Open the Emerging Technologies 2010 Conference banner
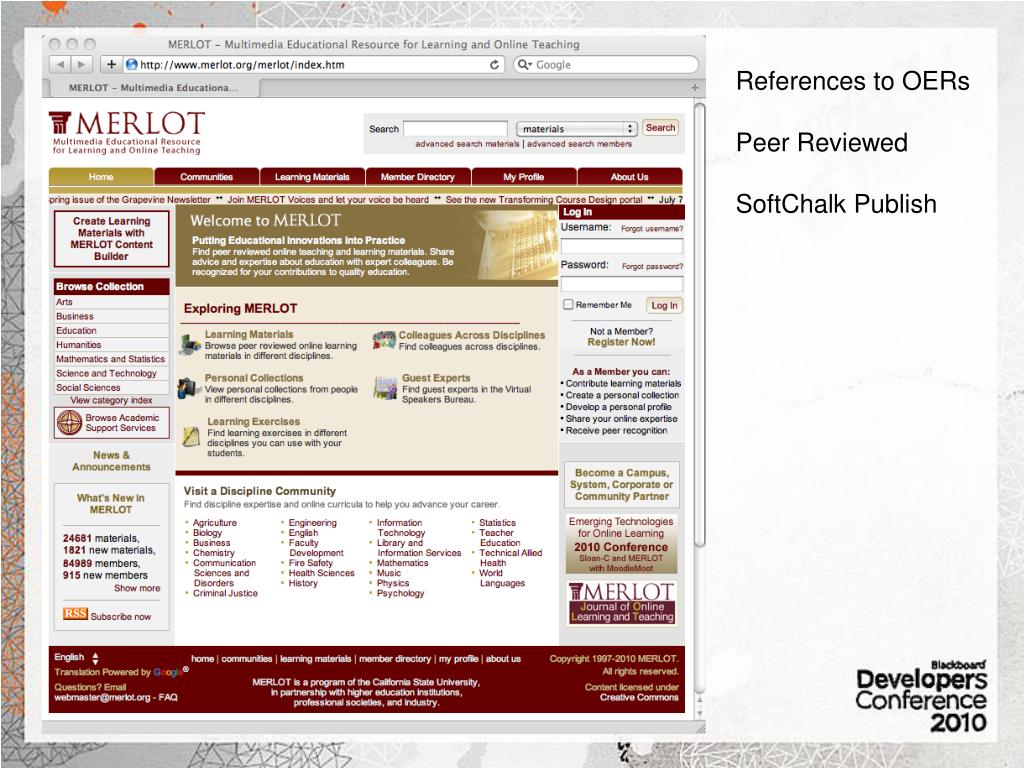The height and width of the screenshot is (768, 1024). 621,544
